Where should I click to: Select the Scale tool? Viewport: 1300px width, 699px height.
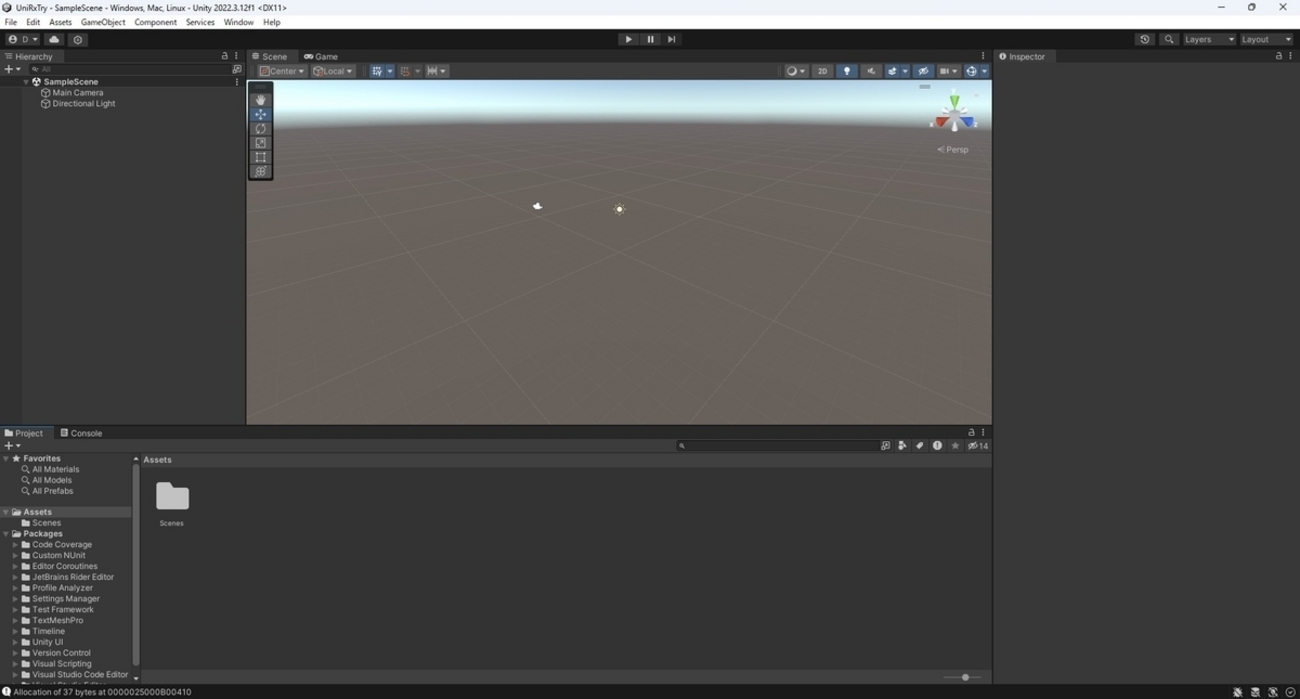tap(260, 142)
